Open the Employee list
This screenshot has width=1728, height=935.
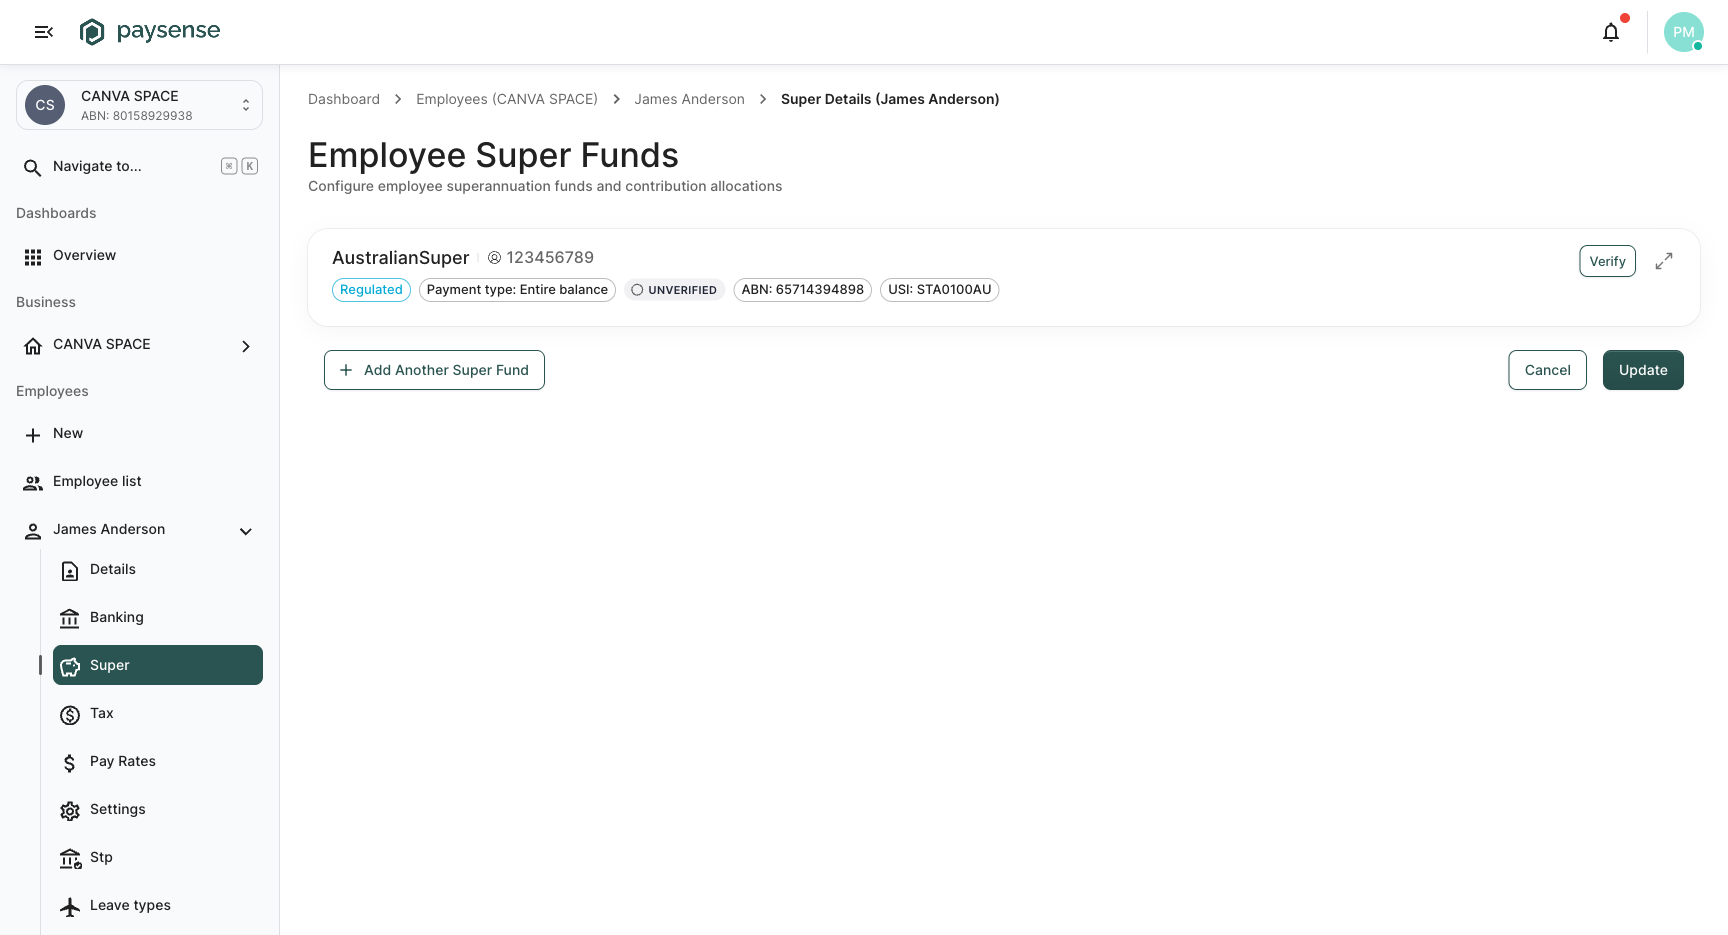[x=140, y=482]
